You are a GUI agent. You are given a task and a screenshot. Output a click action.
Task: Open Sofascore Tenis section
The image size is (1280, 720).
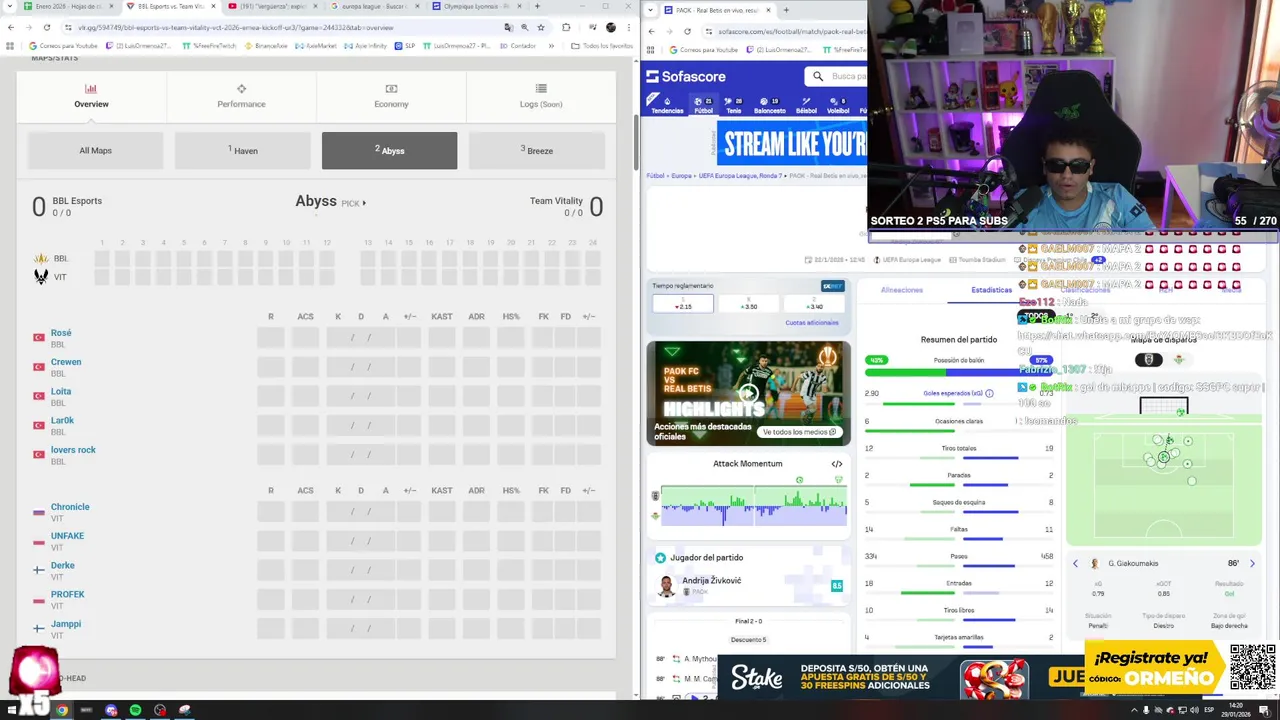[x=734, y=105]
